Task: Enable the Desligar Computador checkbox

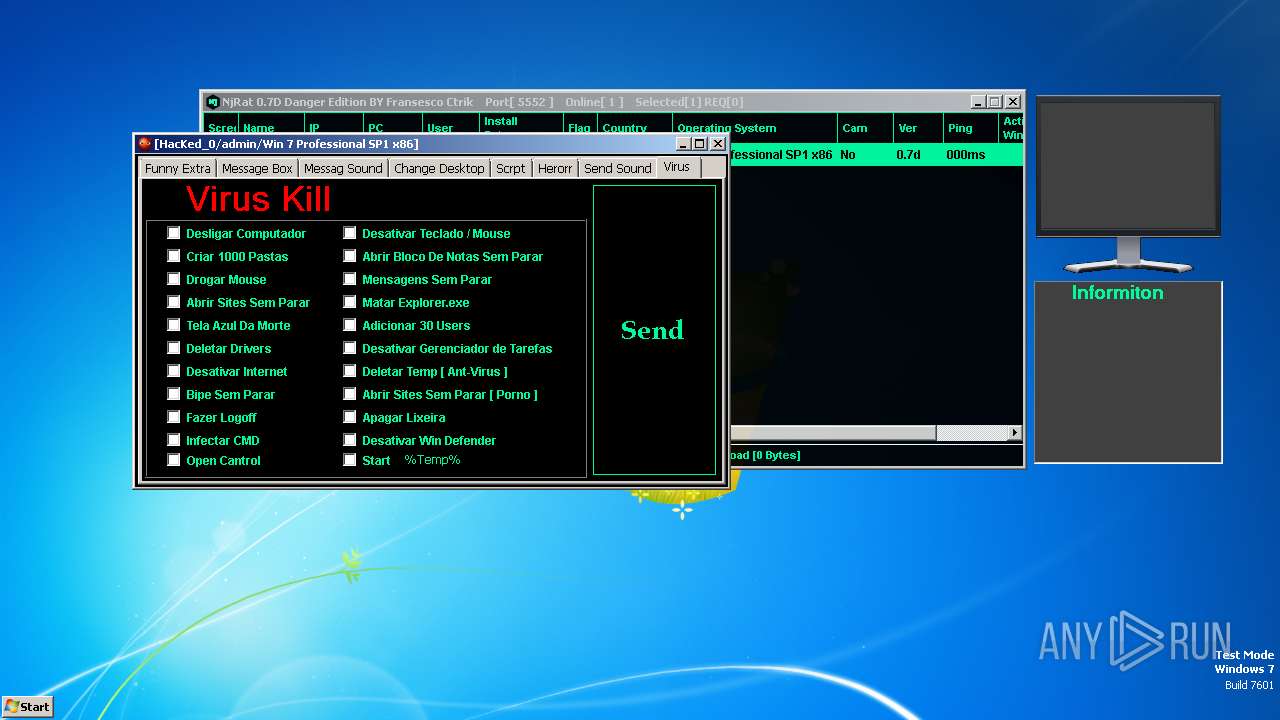Action: (x=174, y=233)
